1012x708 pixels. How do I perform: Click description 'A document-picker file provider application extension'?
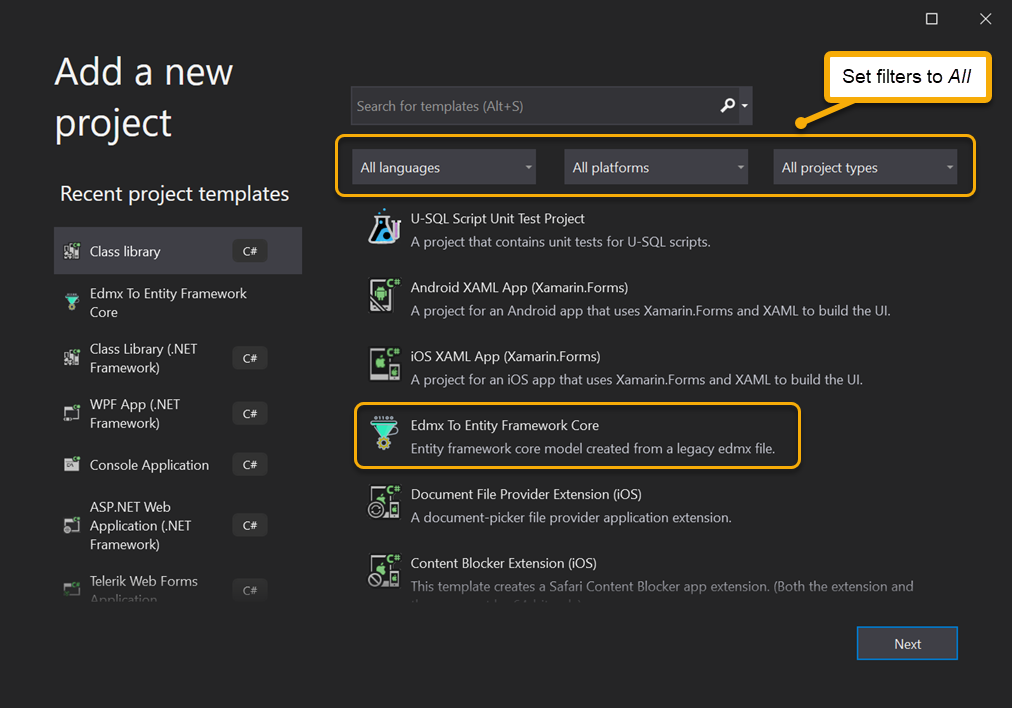(571, 518)
